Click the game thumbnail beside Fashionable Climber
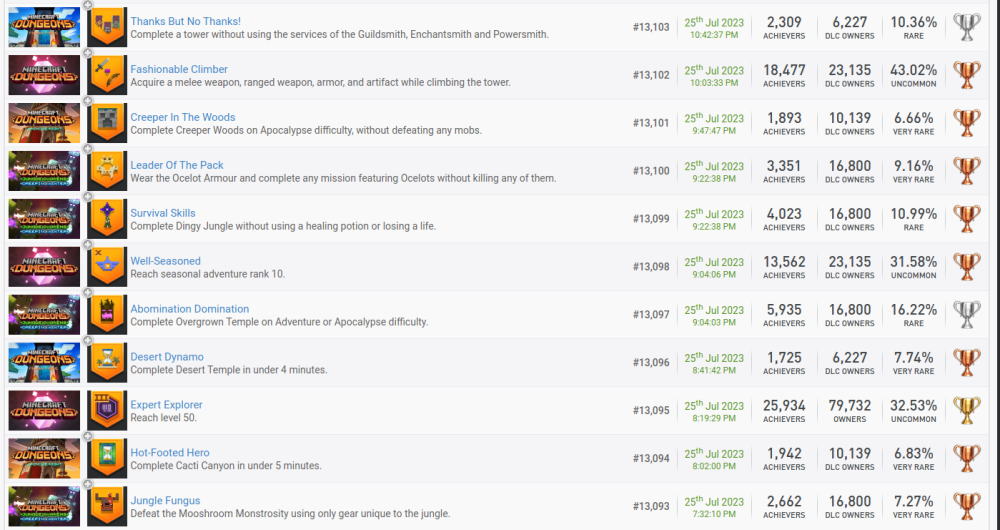The image size is (1000, 530). (44, 76)
